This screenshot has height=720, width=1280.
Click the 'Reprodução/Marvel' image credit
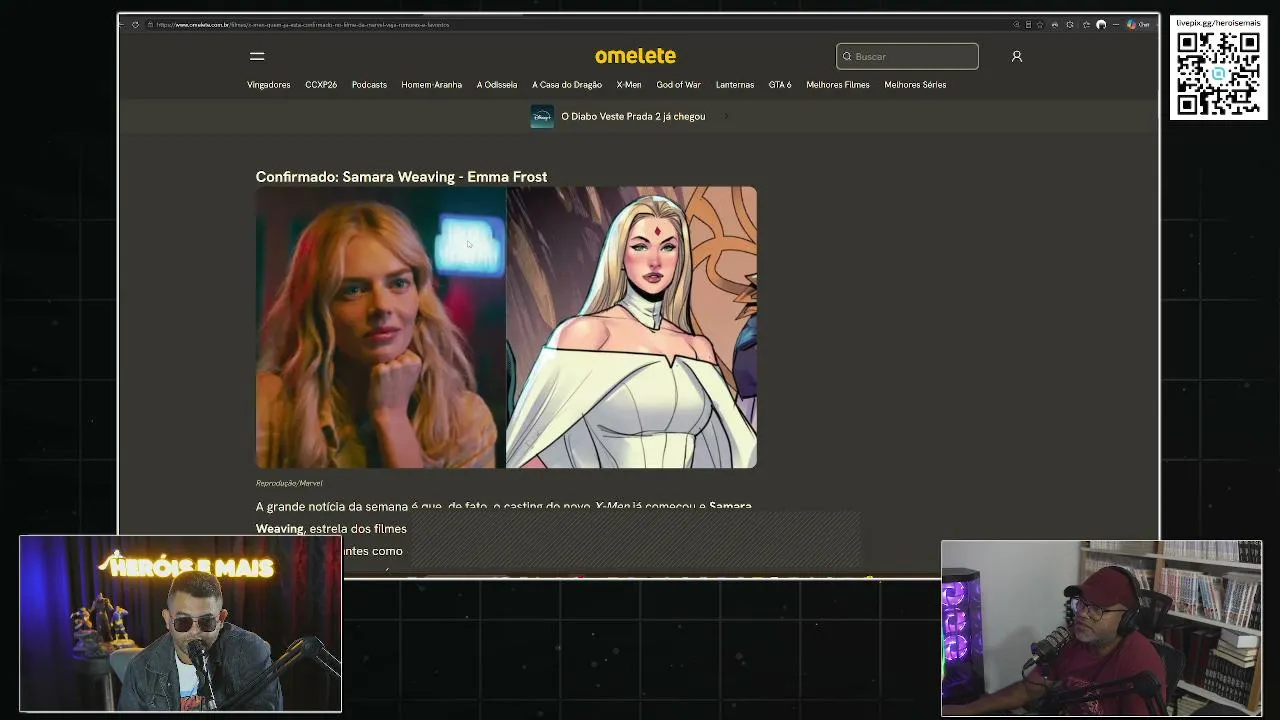click(x=289, y=483)
